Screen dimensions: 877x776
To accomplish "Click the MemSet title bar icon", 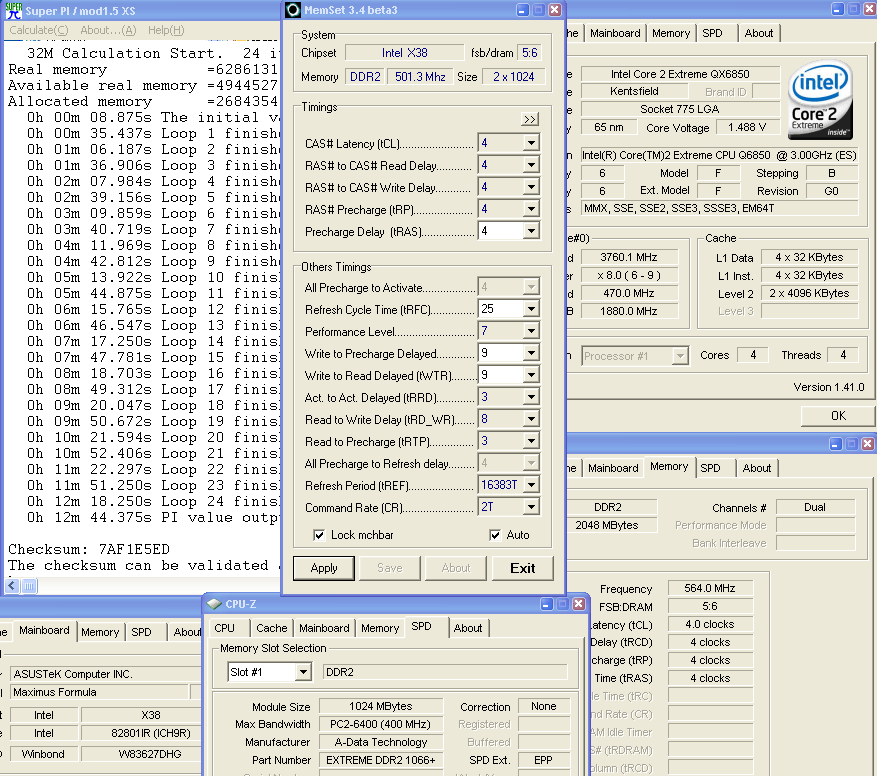I will [x=293, y=10].
